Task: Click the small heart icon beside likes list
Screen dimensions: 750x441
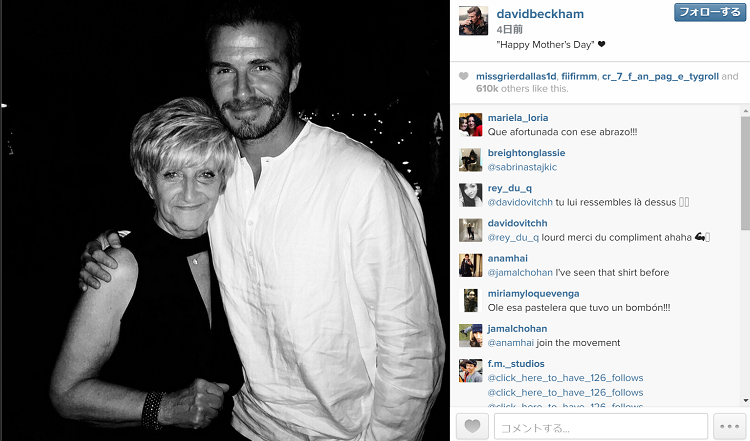Action: click(463, 76)
